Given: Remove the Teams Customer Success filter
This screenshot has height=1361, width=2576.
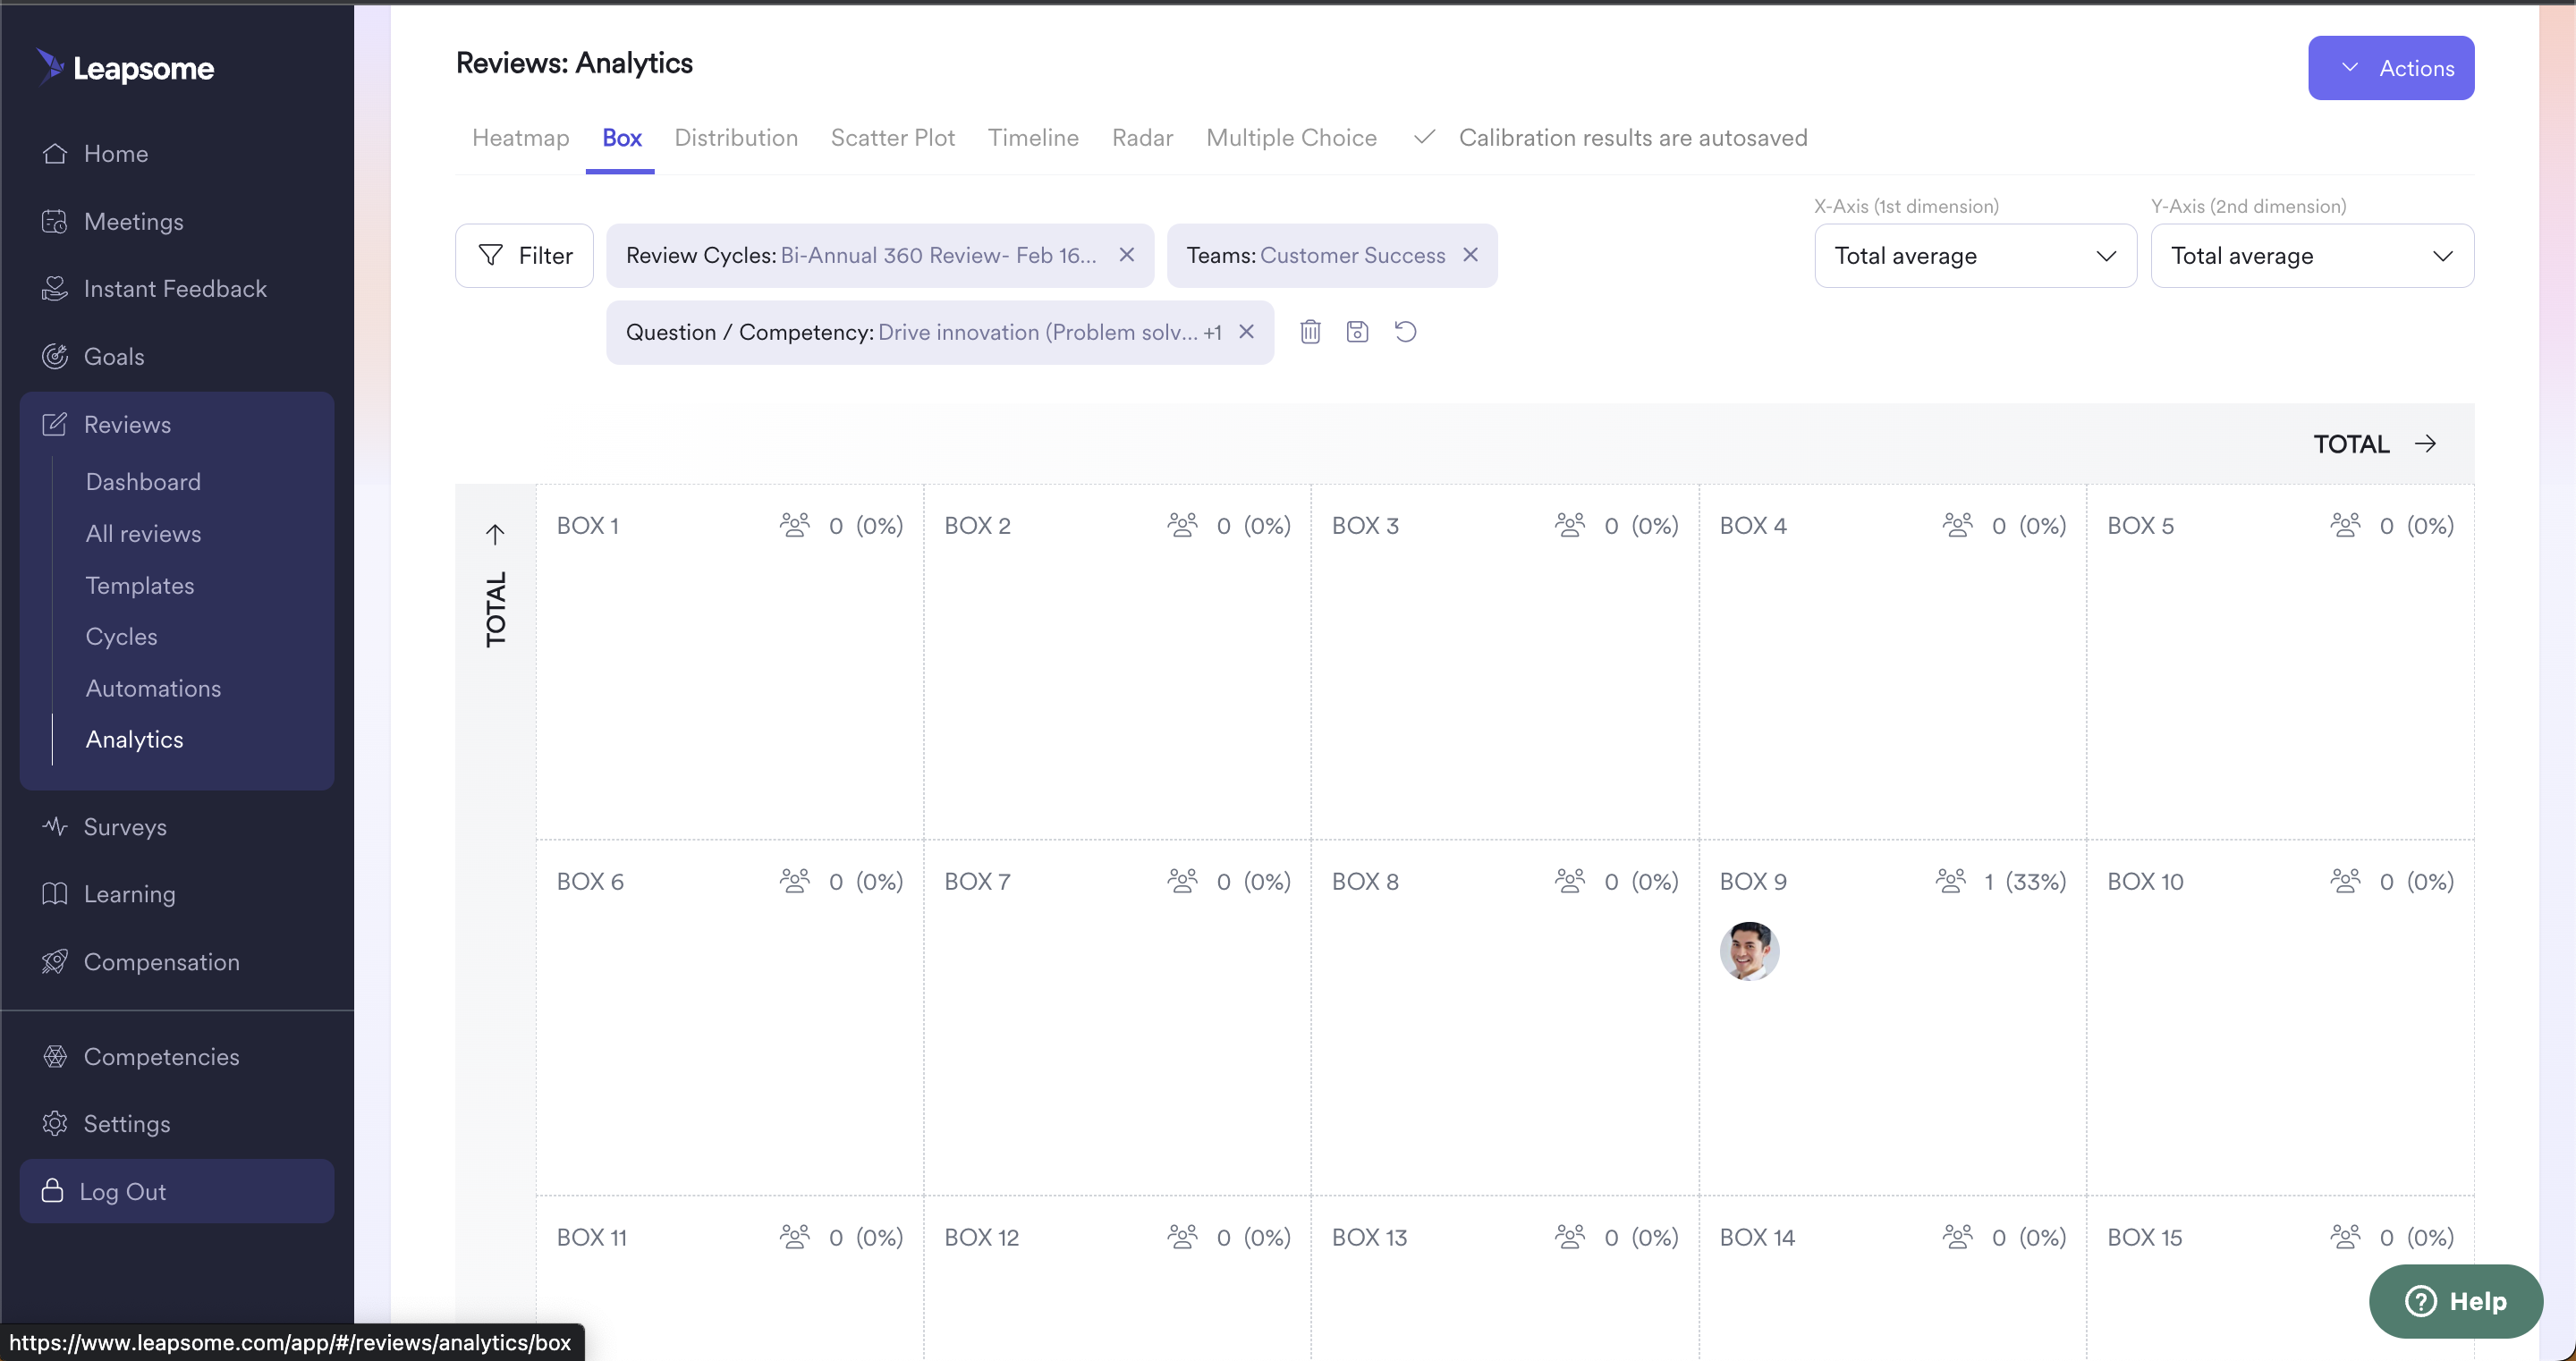Looking at the screenshot, I should (1471, 255).
